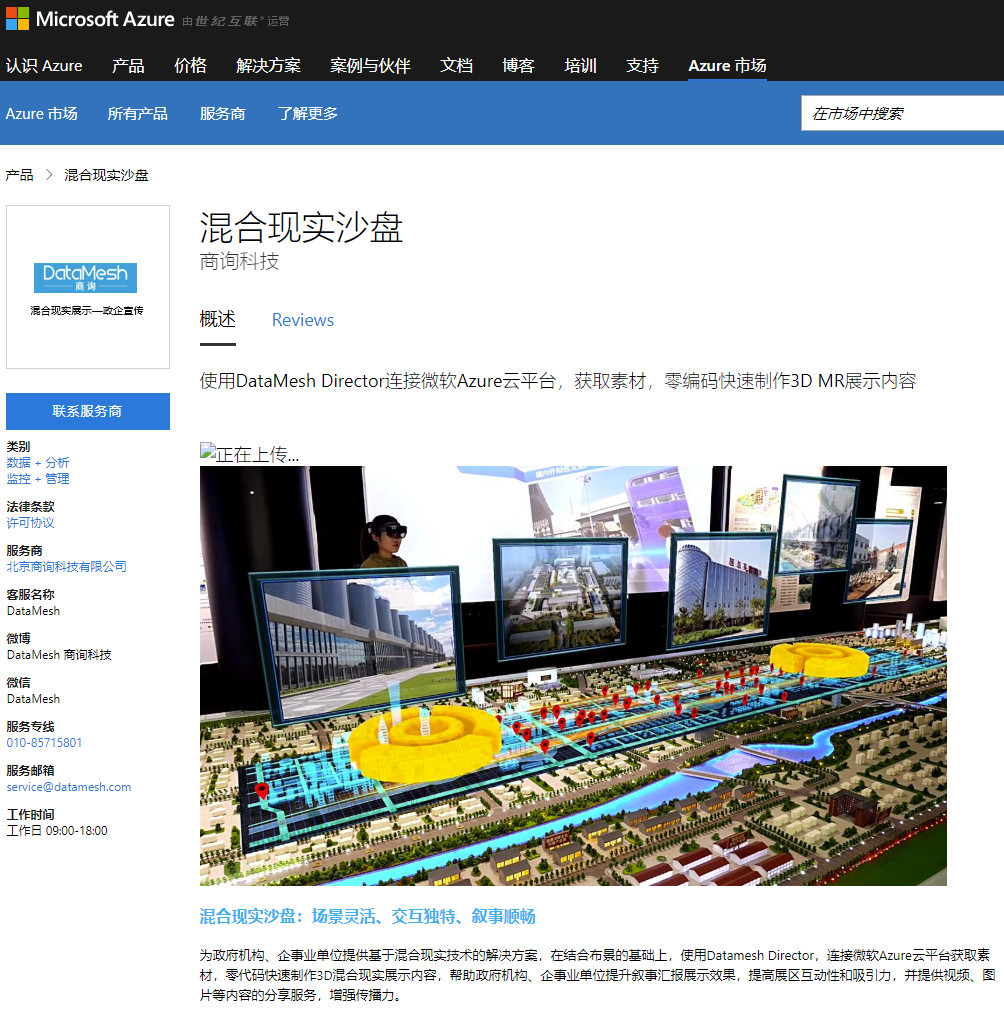
Task: Open the 服务商 sub-navigation link
Action: tap(222, 113)
